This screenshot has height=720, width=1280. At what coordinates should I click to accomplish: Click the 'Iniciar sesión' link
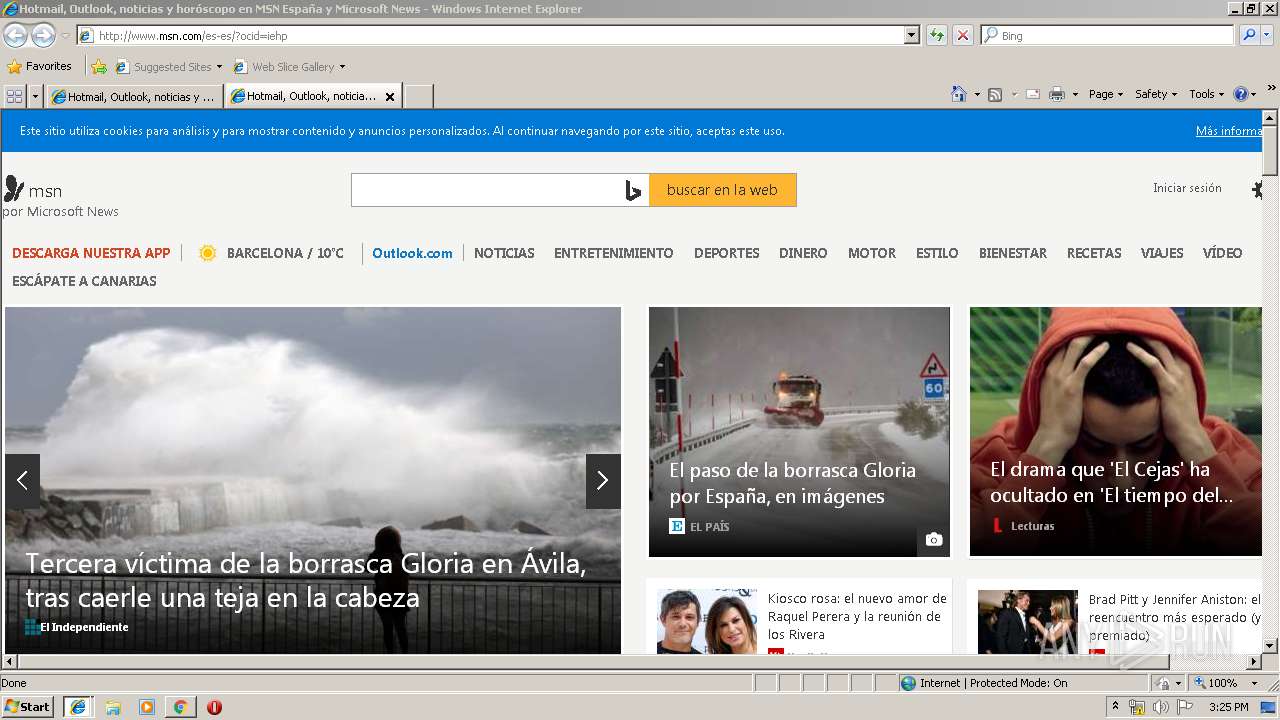coord(1187,188)
